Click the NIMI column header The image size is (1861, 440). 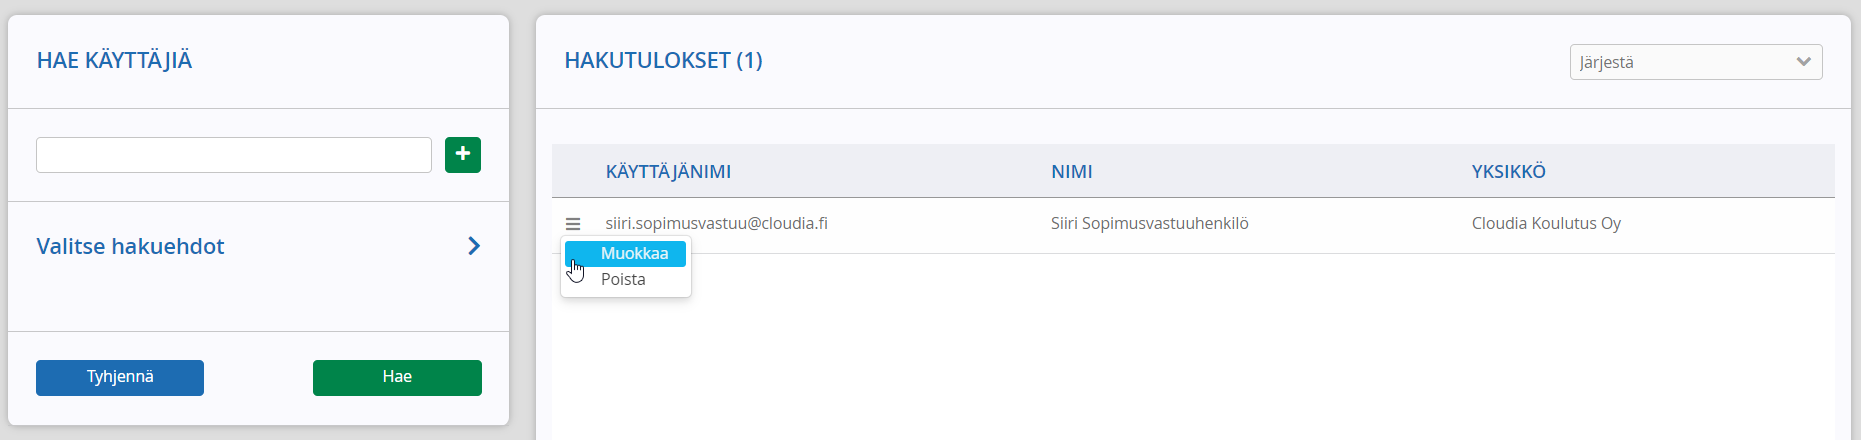pos(1071,172)
